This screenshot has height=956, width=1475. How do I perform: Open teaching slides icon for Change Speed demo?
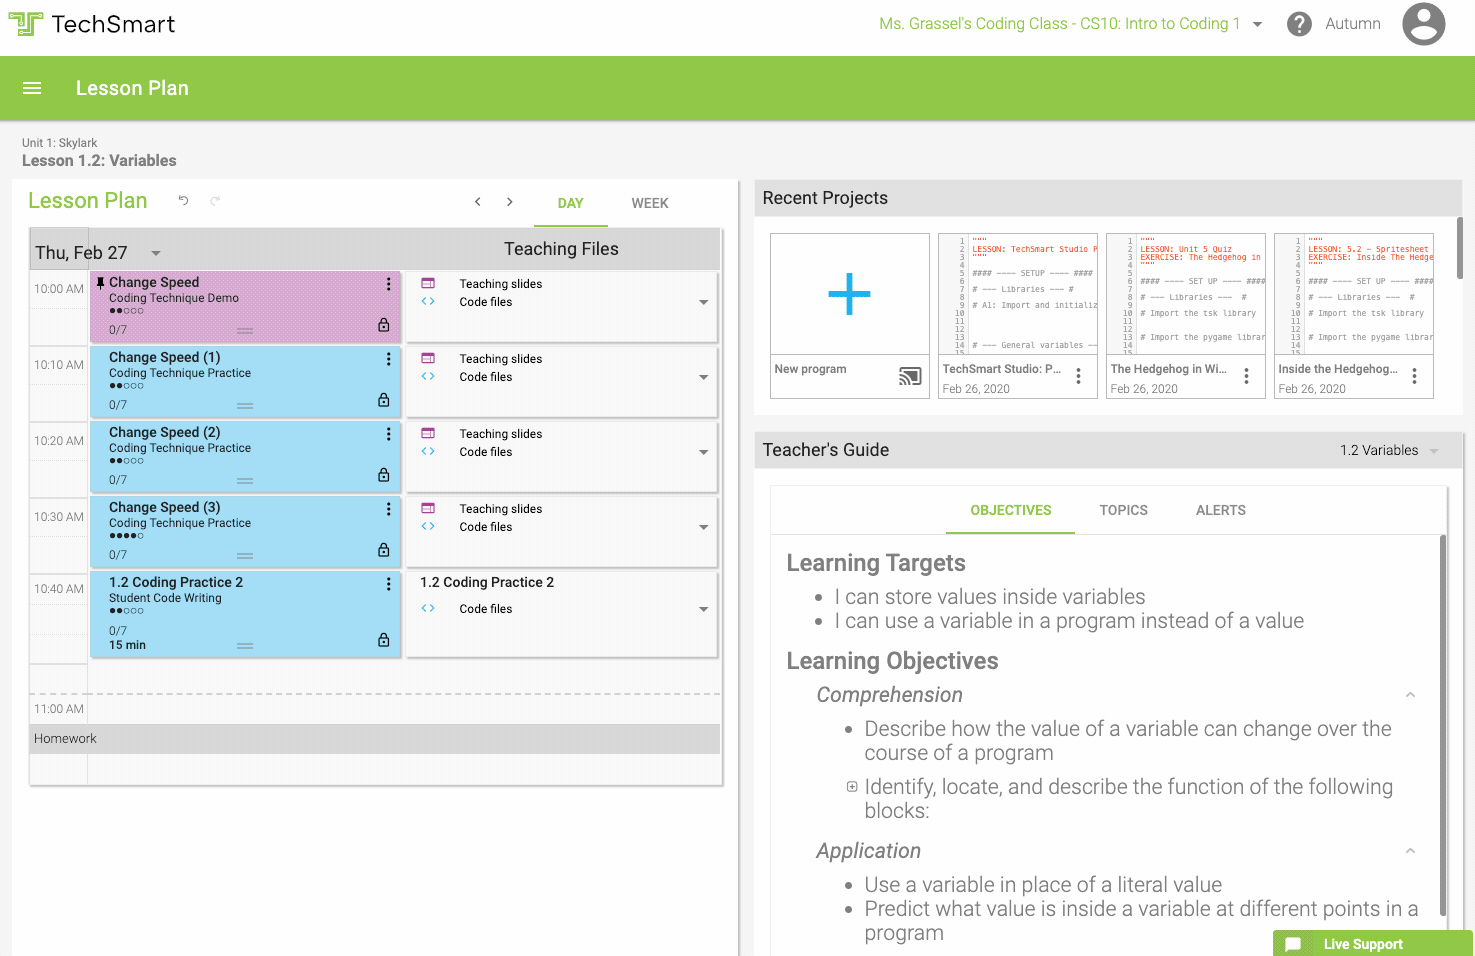click(x=428, y=283)
